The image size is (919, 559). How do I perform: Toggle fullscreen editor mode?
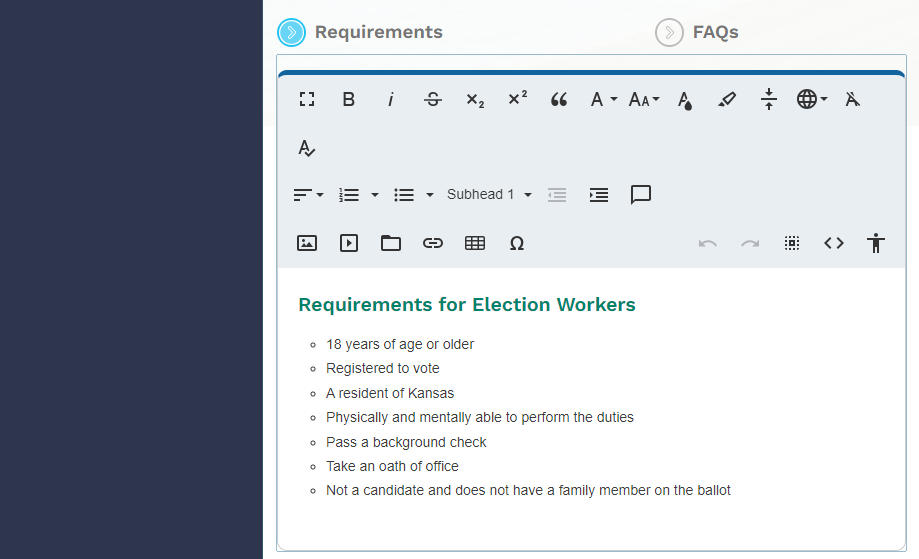click(x=307, y=99)
